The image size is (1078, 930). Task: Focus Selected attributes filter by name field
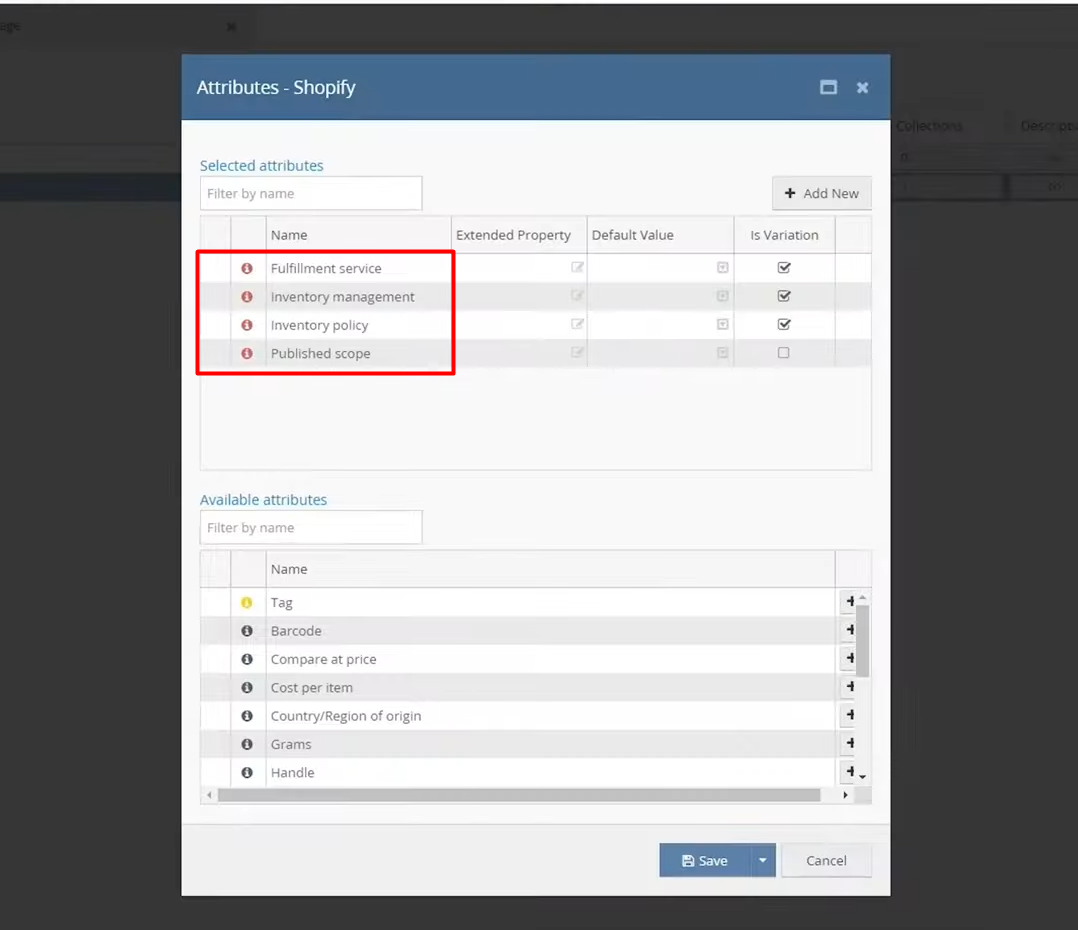tap(311, 194)
